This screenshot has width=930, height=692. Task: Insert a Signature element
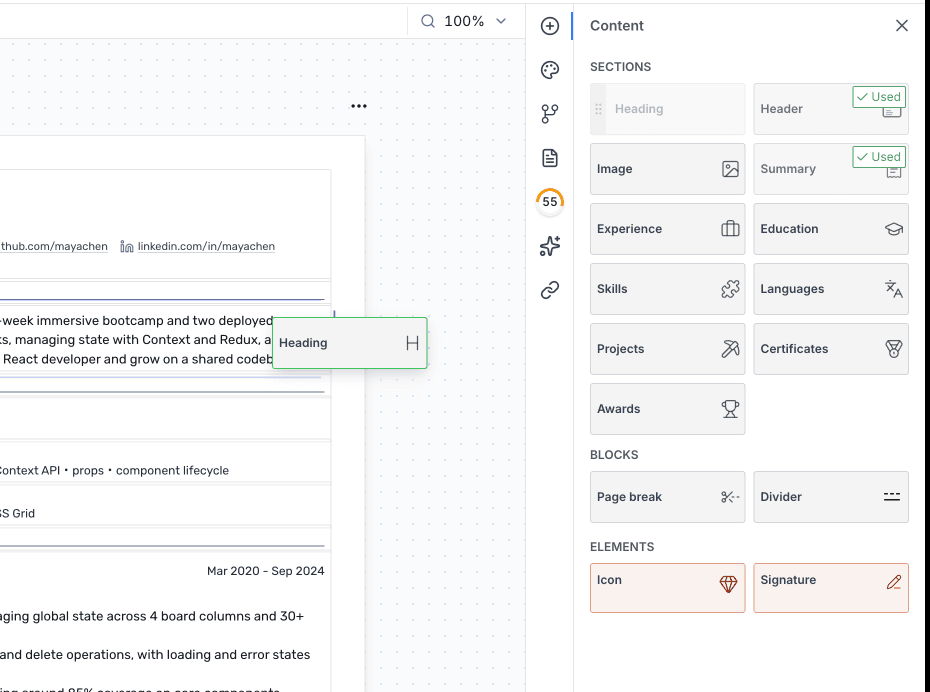(831, 588)
